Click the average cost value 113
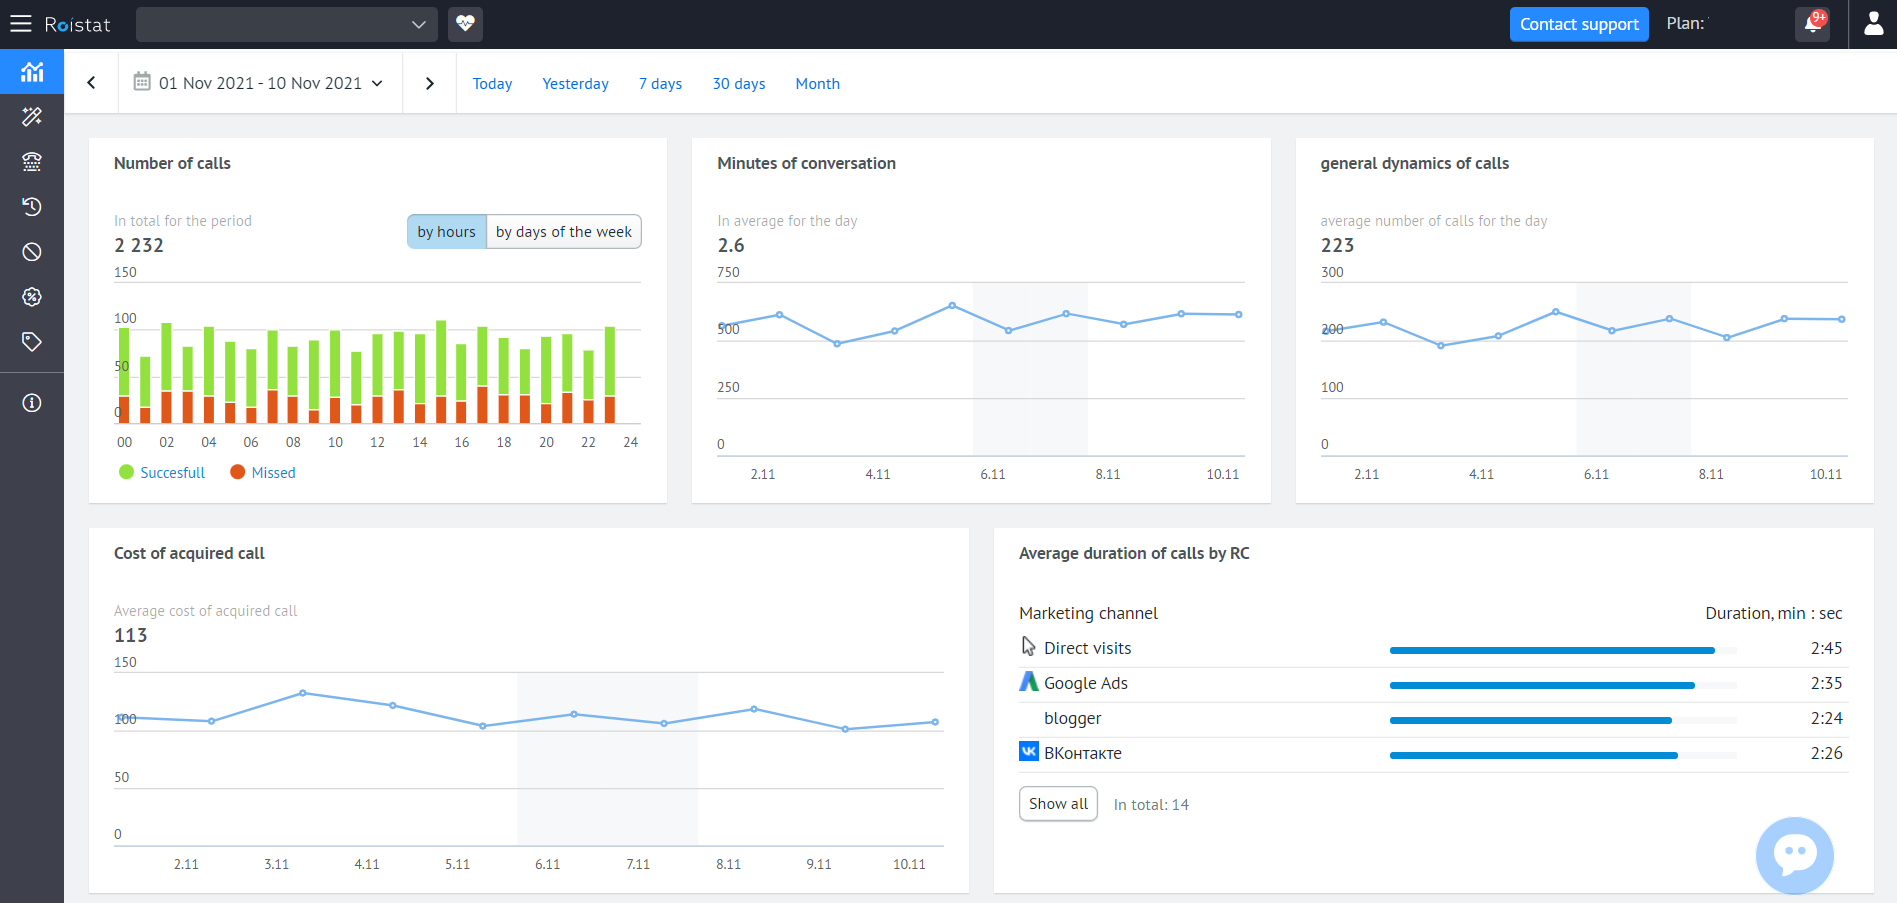Screen dimensions: 1897x903 131,635
